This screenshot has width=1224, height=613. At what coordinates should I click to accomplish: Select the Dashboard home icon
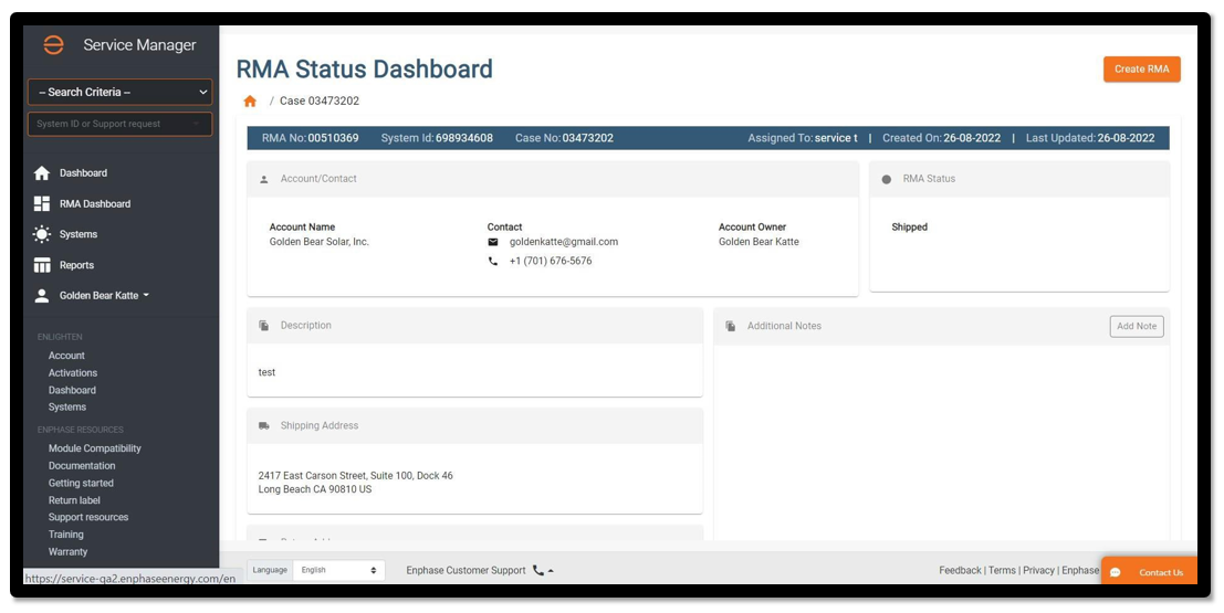coord(40,172)
